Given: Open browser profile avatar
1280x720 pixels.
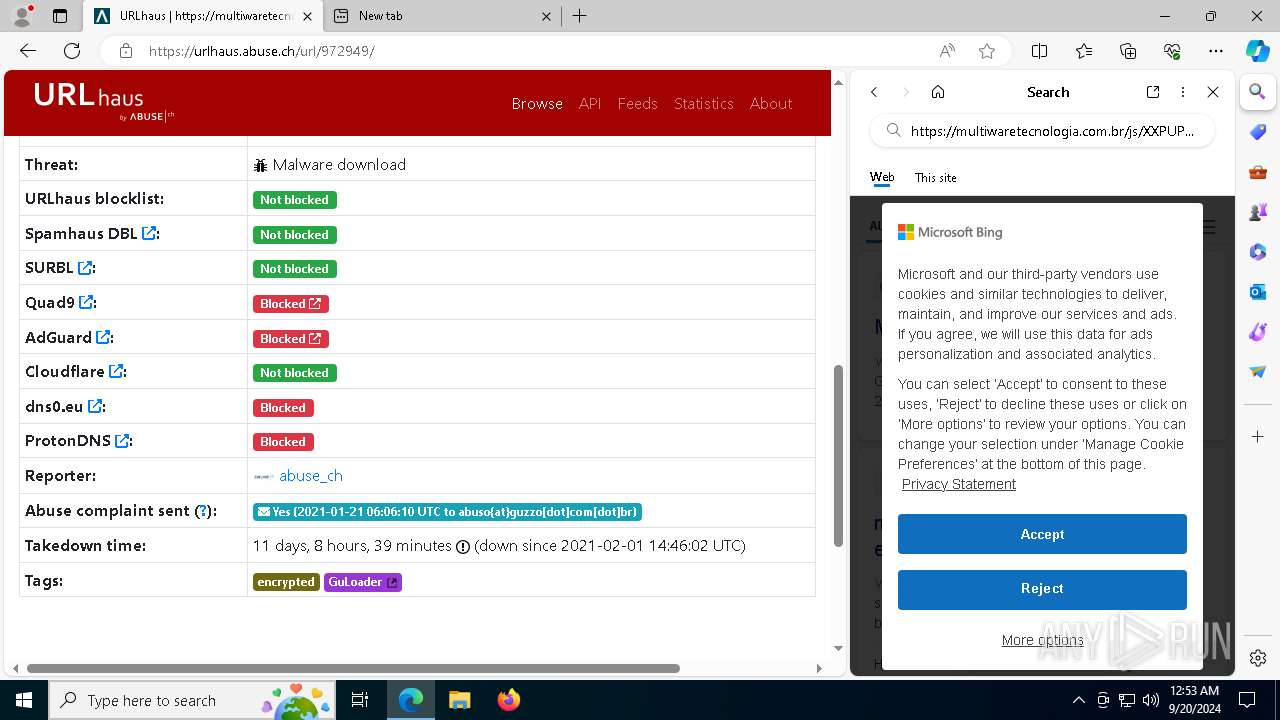Looking at the screenshot, I should coord(22,16).
